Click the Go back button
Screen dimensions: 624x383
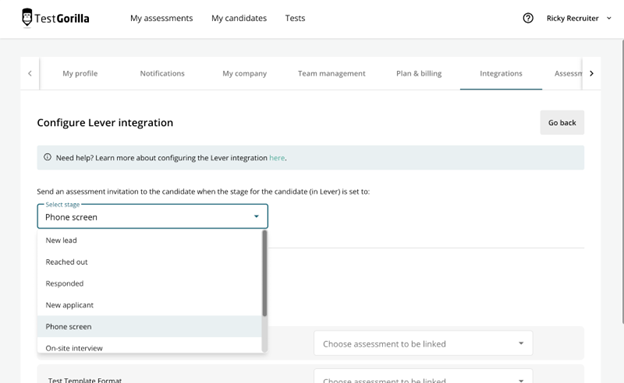pos(562,123)
